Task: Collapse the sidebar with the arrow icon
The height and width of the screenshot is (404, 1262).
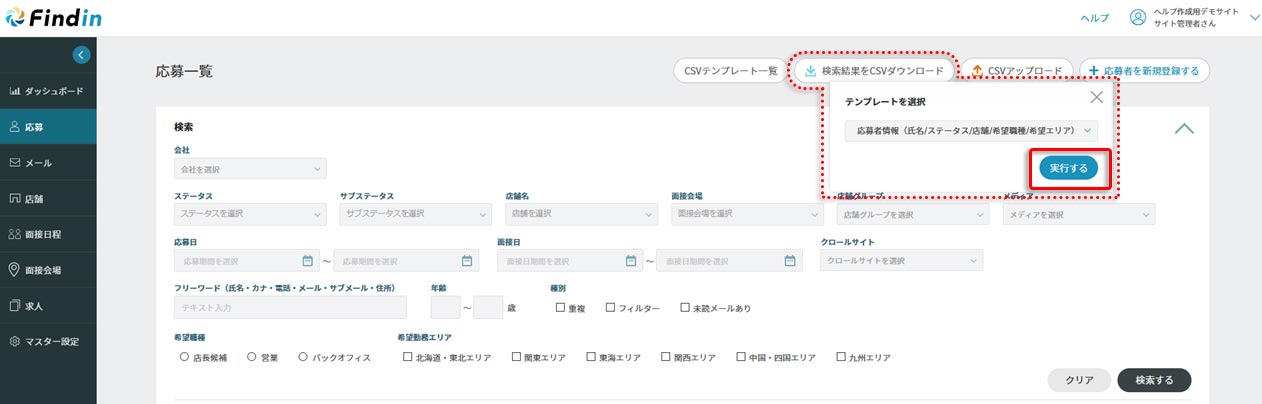Action: click(81, 55)
